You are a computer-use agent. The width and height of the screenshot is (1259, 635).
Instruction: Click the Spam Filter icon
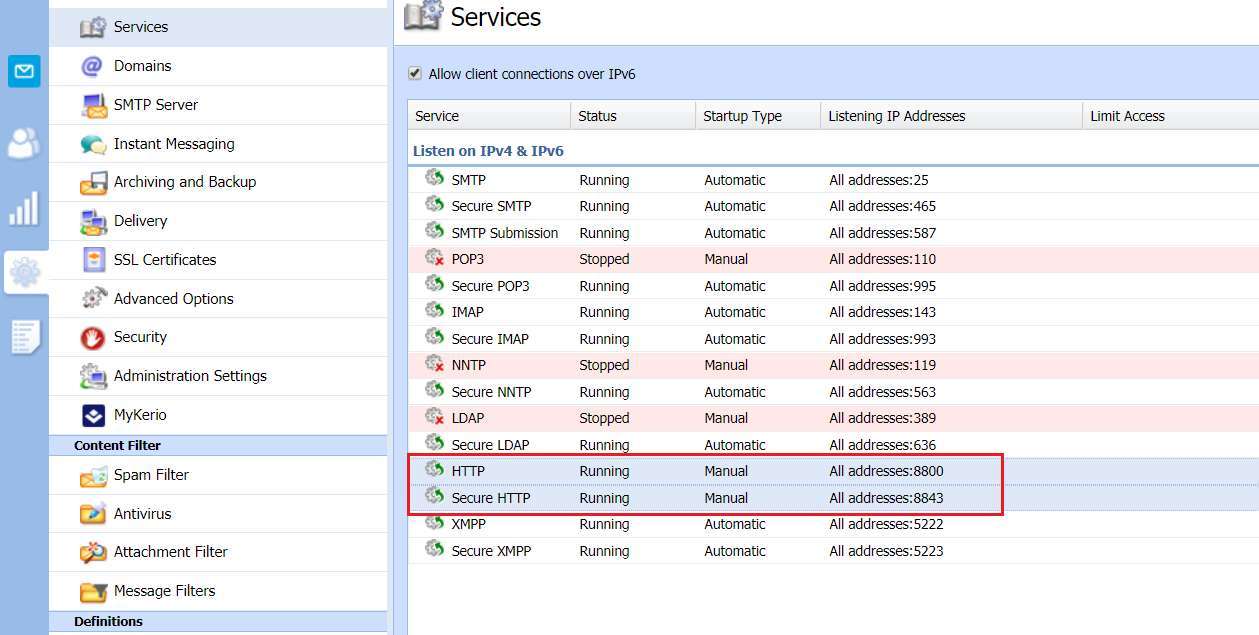click(93, 475)
